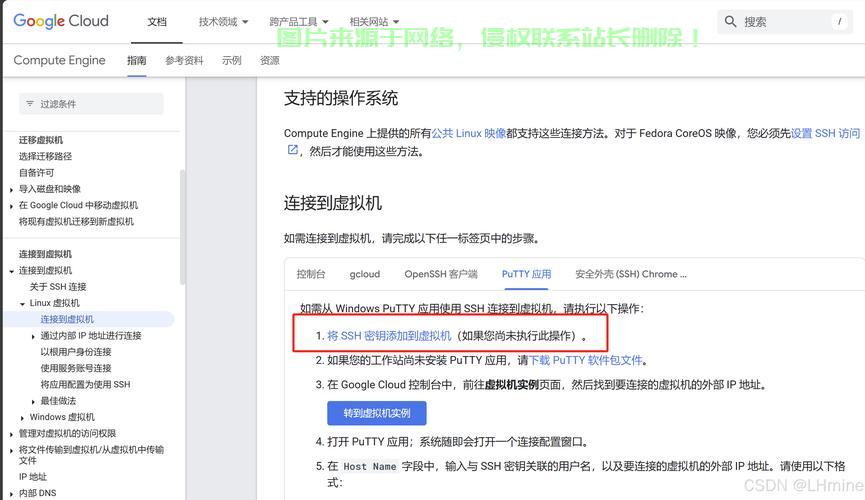Image resolution: width=865 pixels, height=500 pixels.
Task: Expand 通过内部 IP 地址进行连接 item
Action: click(x=33, y=336)
